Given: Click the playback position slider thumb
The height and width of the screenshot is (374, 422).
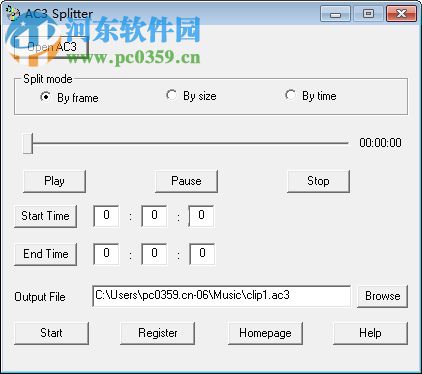Looking at the screenshot, I should (x=28, y=143).
